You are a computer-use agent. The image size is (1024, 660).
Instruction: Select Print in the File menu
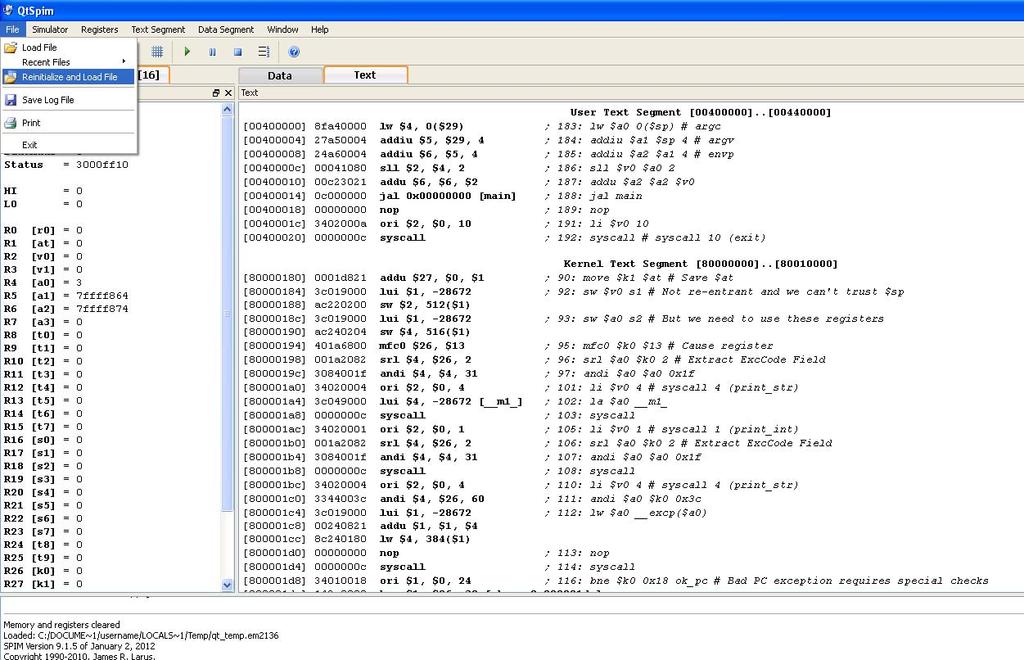click(69, 123)
